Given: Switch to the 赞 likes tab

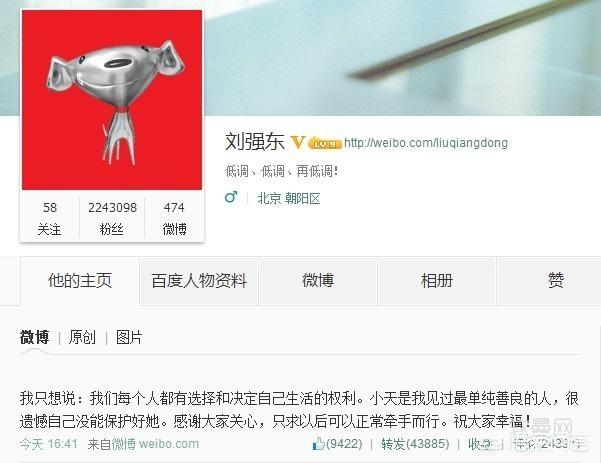Looking at the screenshot, I should (x=556, y=281).
